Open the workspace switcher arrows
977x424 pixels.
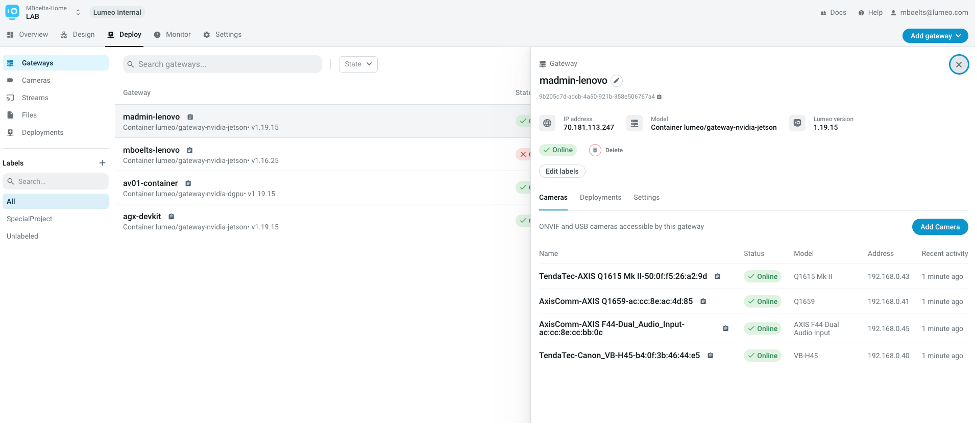pyautogui.click(x=78, y=12)
